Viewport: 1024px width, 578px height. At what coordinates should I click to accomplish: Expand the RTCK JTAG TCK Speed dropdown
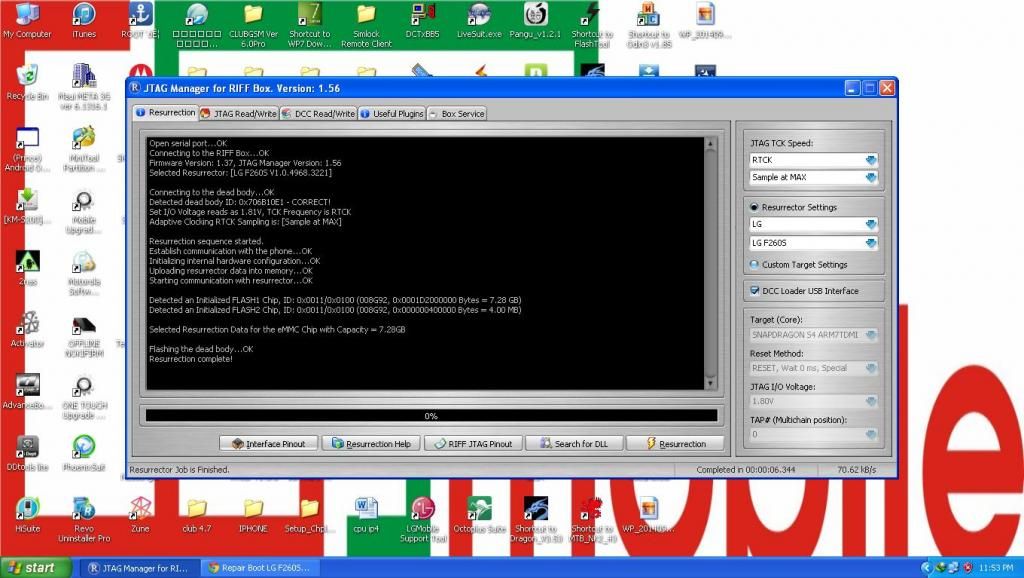[x=871, y=160]
